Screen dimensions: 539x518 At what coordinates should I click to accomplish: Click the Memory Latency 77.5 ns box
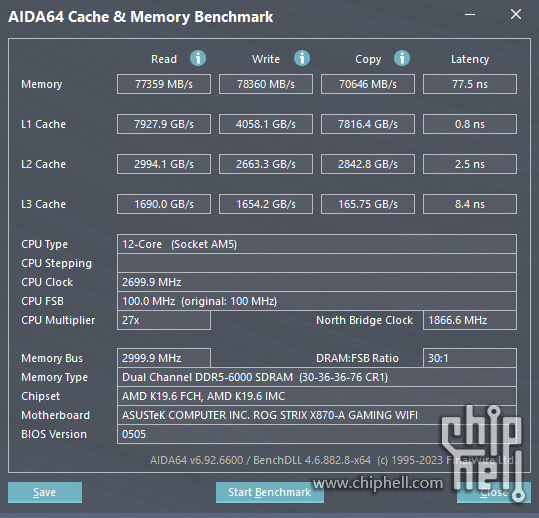(x=470, y=84)
